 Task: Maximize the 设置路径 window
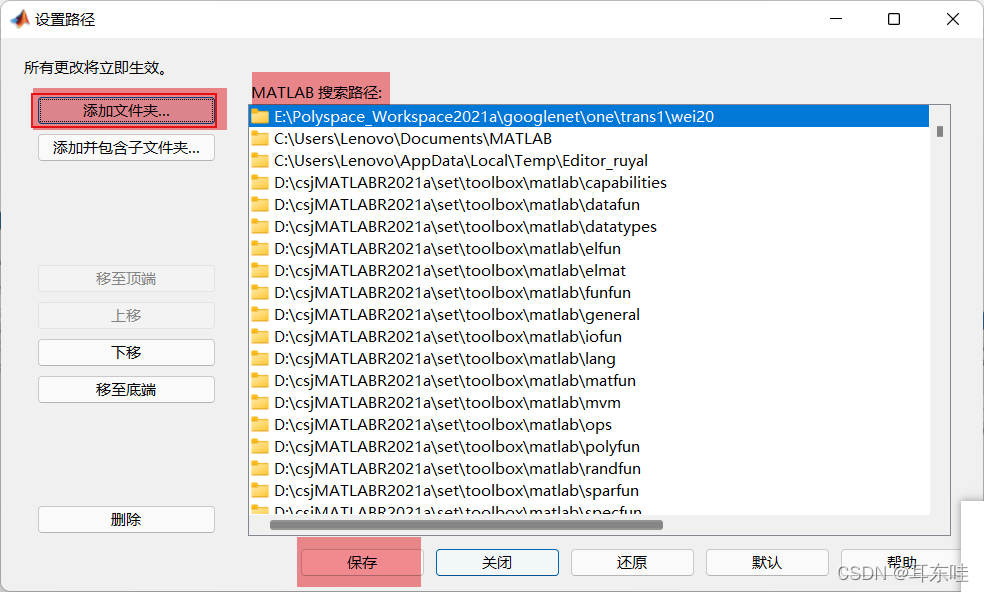[894, 19]
